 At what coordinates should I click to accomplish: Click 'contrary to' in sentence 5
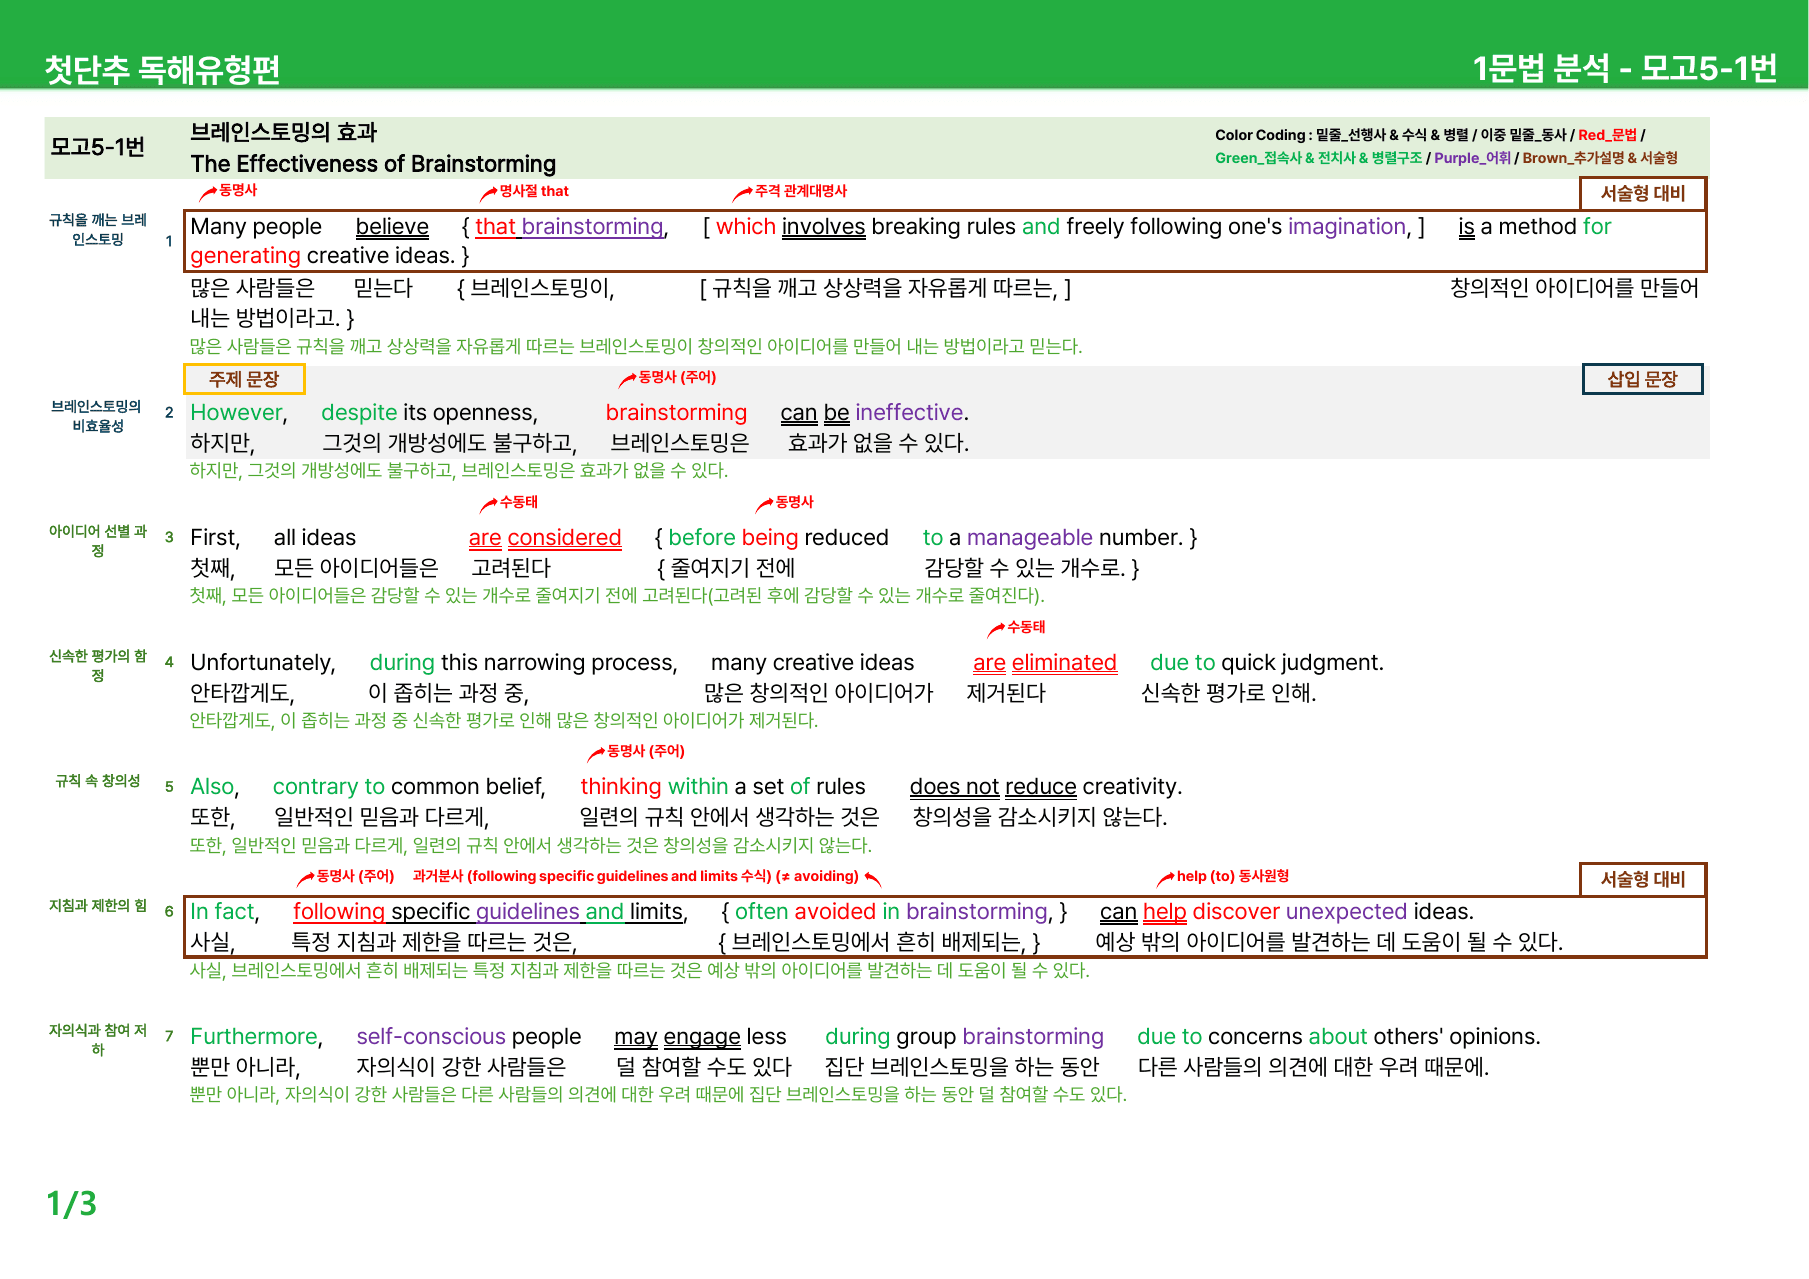click(329, 787)
